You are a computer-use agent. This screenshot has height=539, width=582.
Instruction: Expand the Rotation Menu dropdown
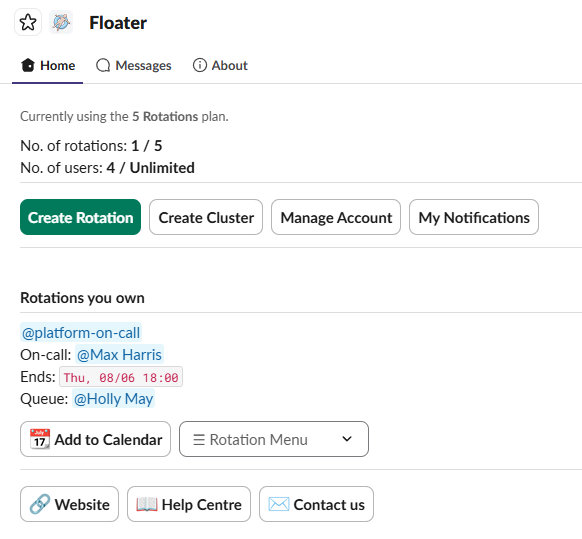[274, 439]
